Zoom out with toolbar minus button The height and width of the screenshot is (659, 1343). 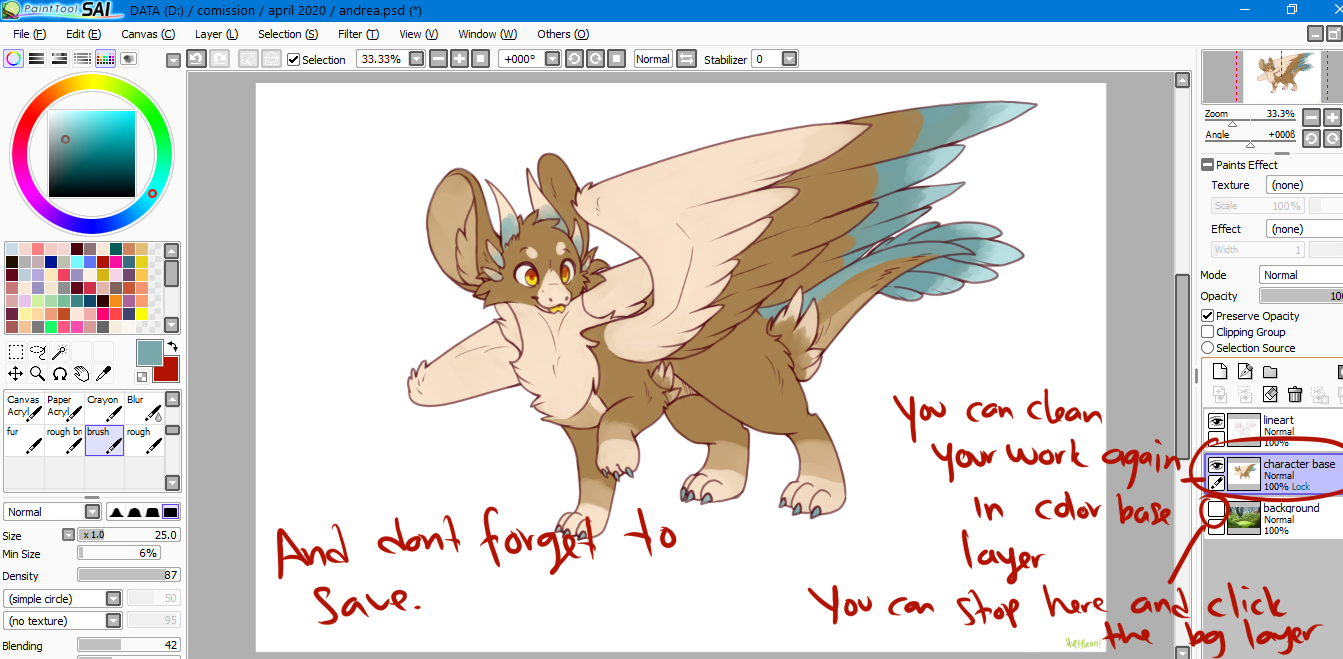(438, 59)
